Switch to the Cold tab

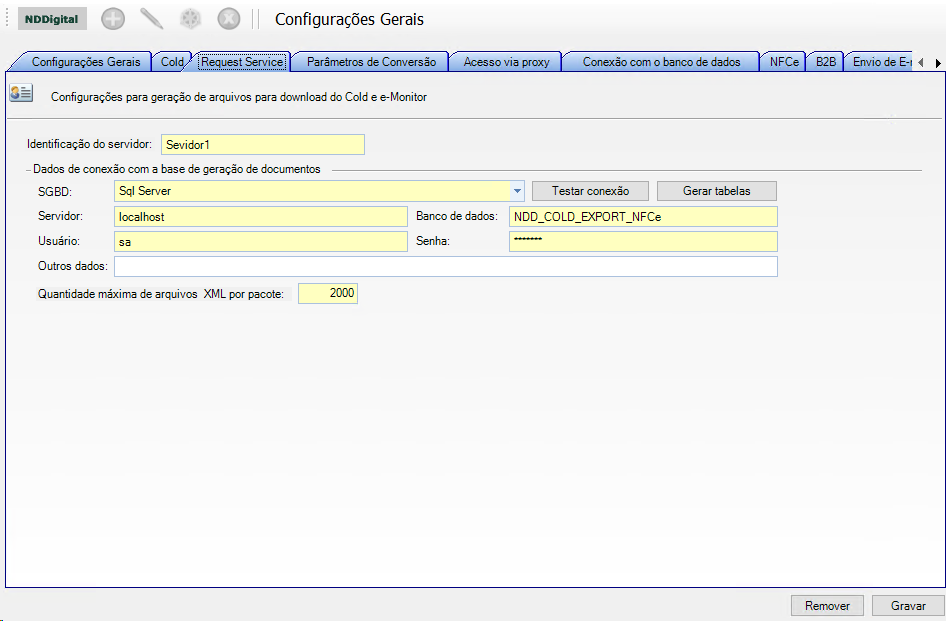click(x=172, y=62)
